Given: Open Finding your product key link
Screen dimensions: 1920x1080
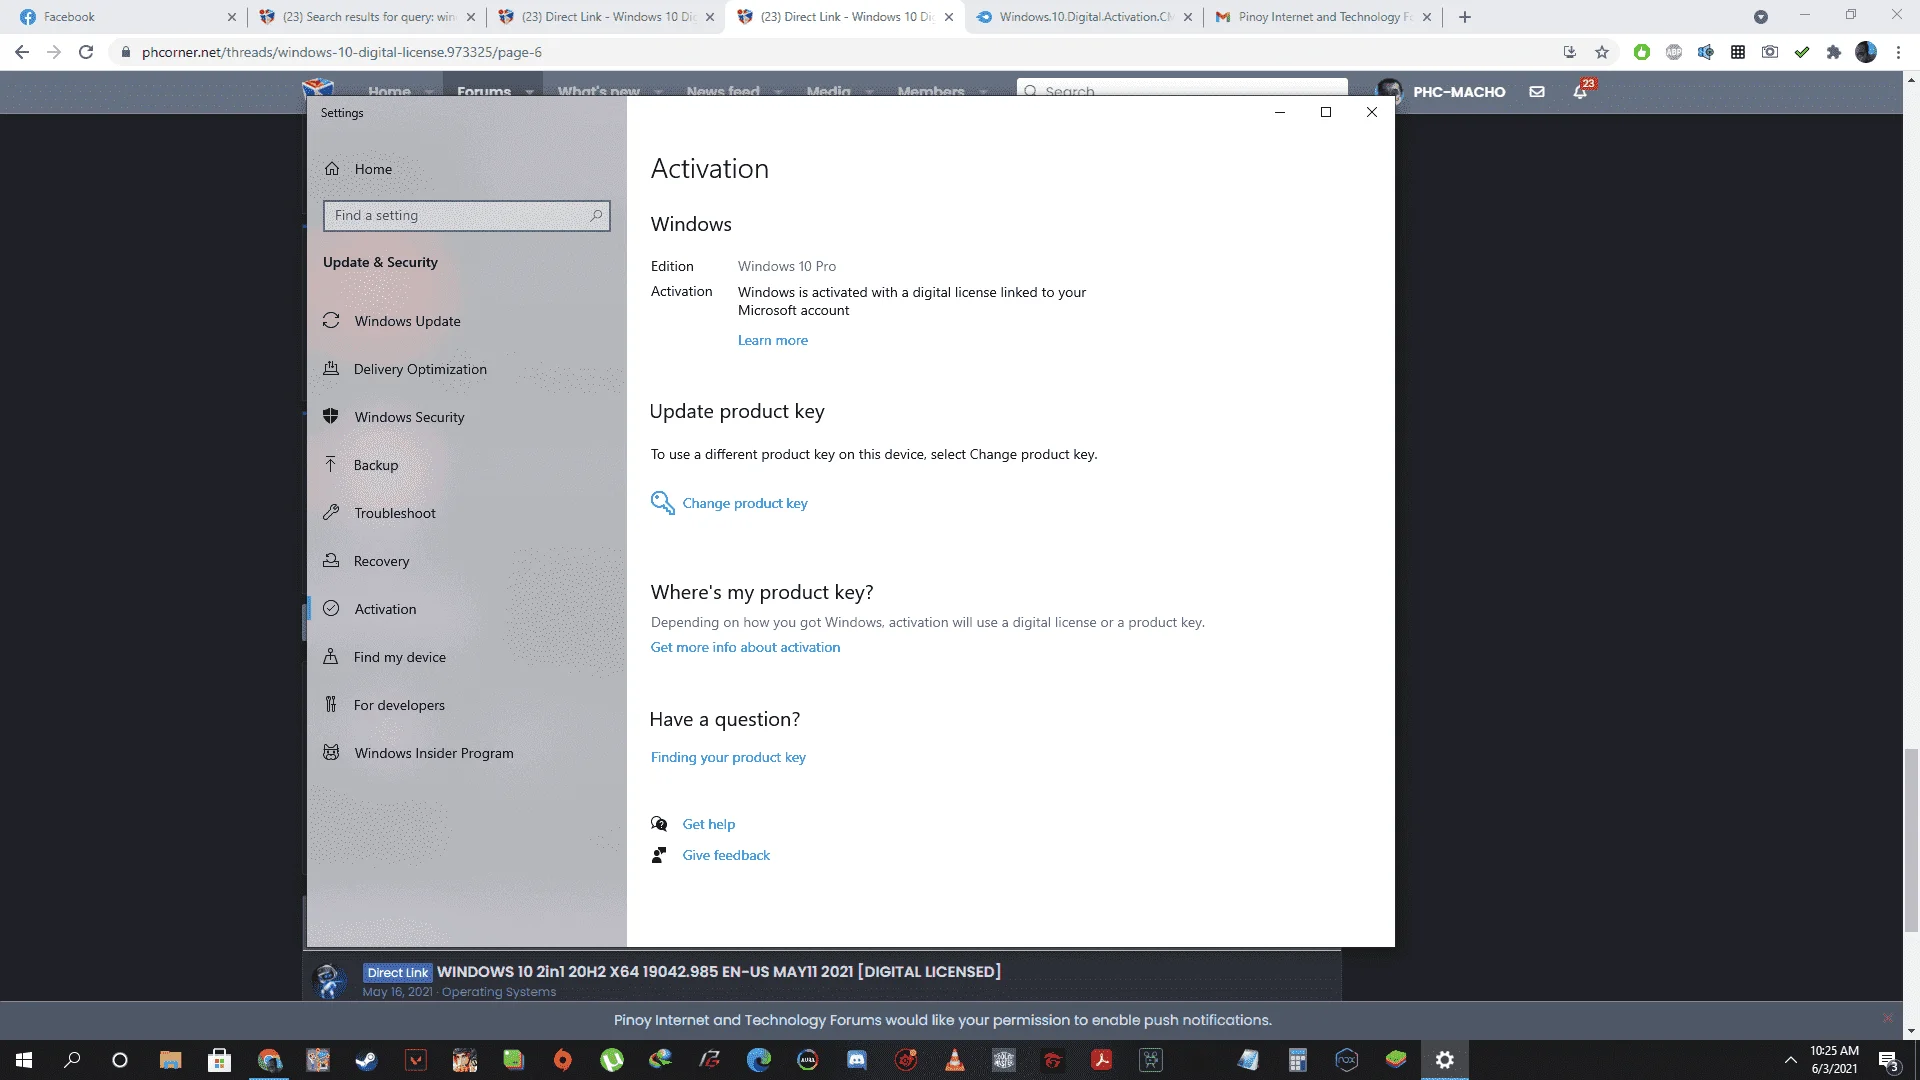Looking at the screenshot, I should tap(728, 757).
